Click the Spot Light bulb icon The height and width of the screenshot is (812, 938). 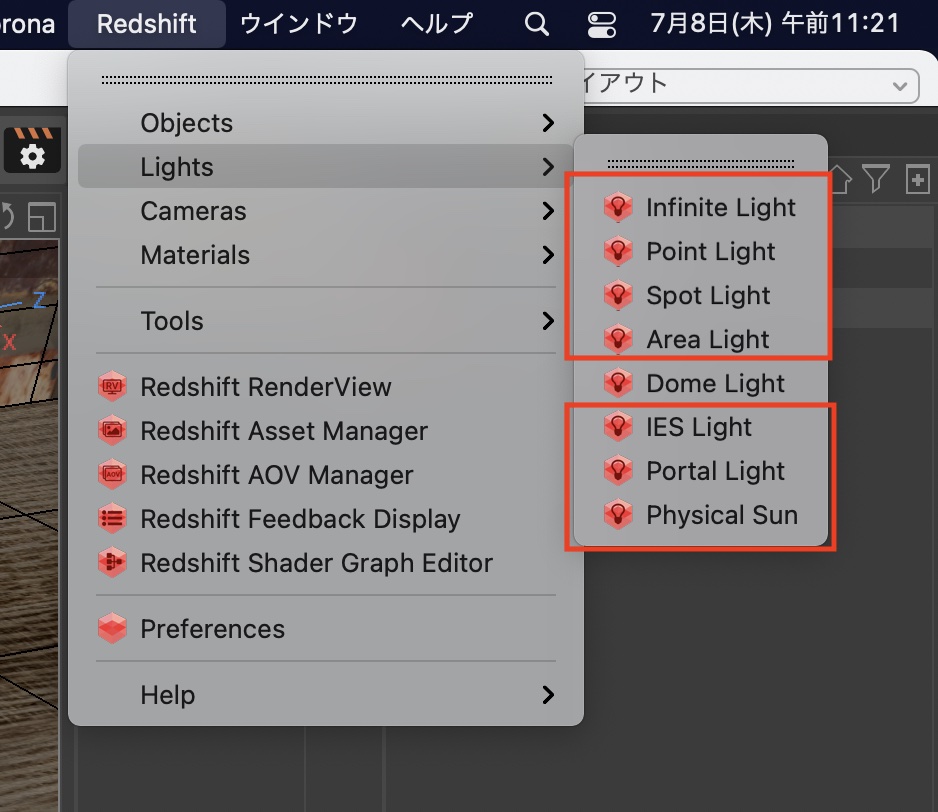(619, 296)
